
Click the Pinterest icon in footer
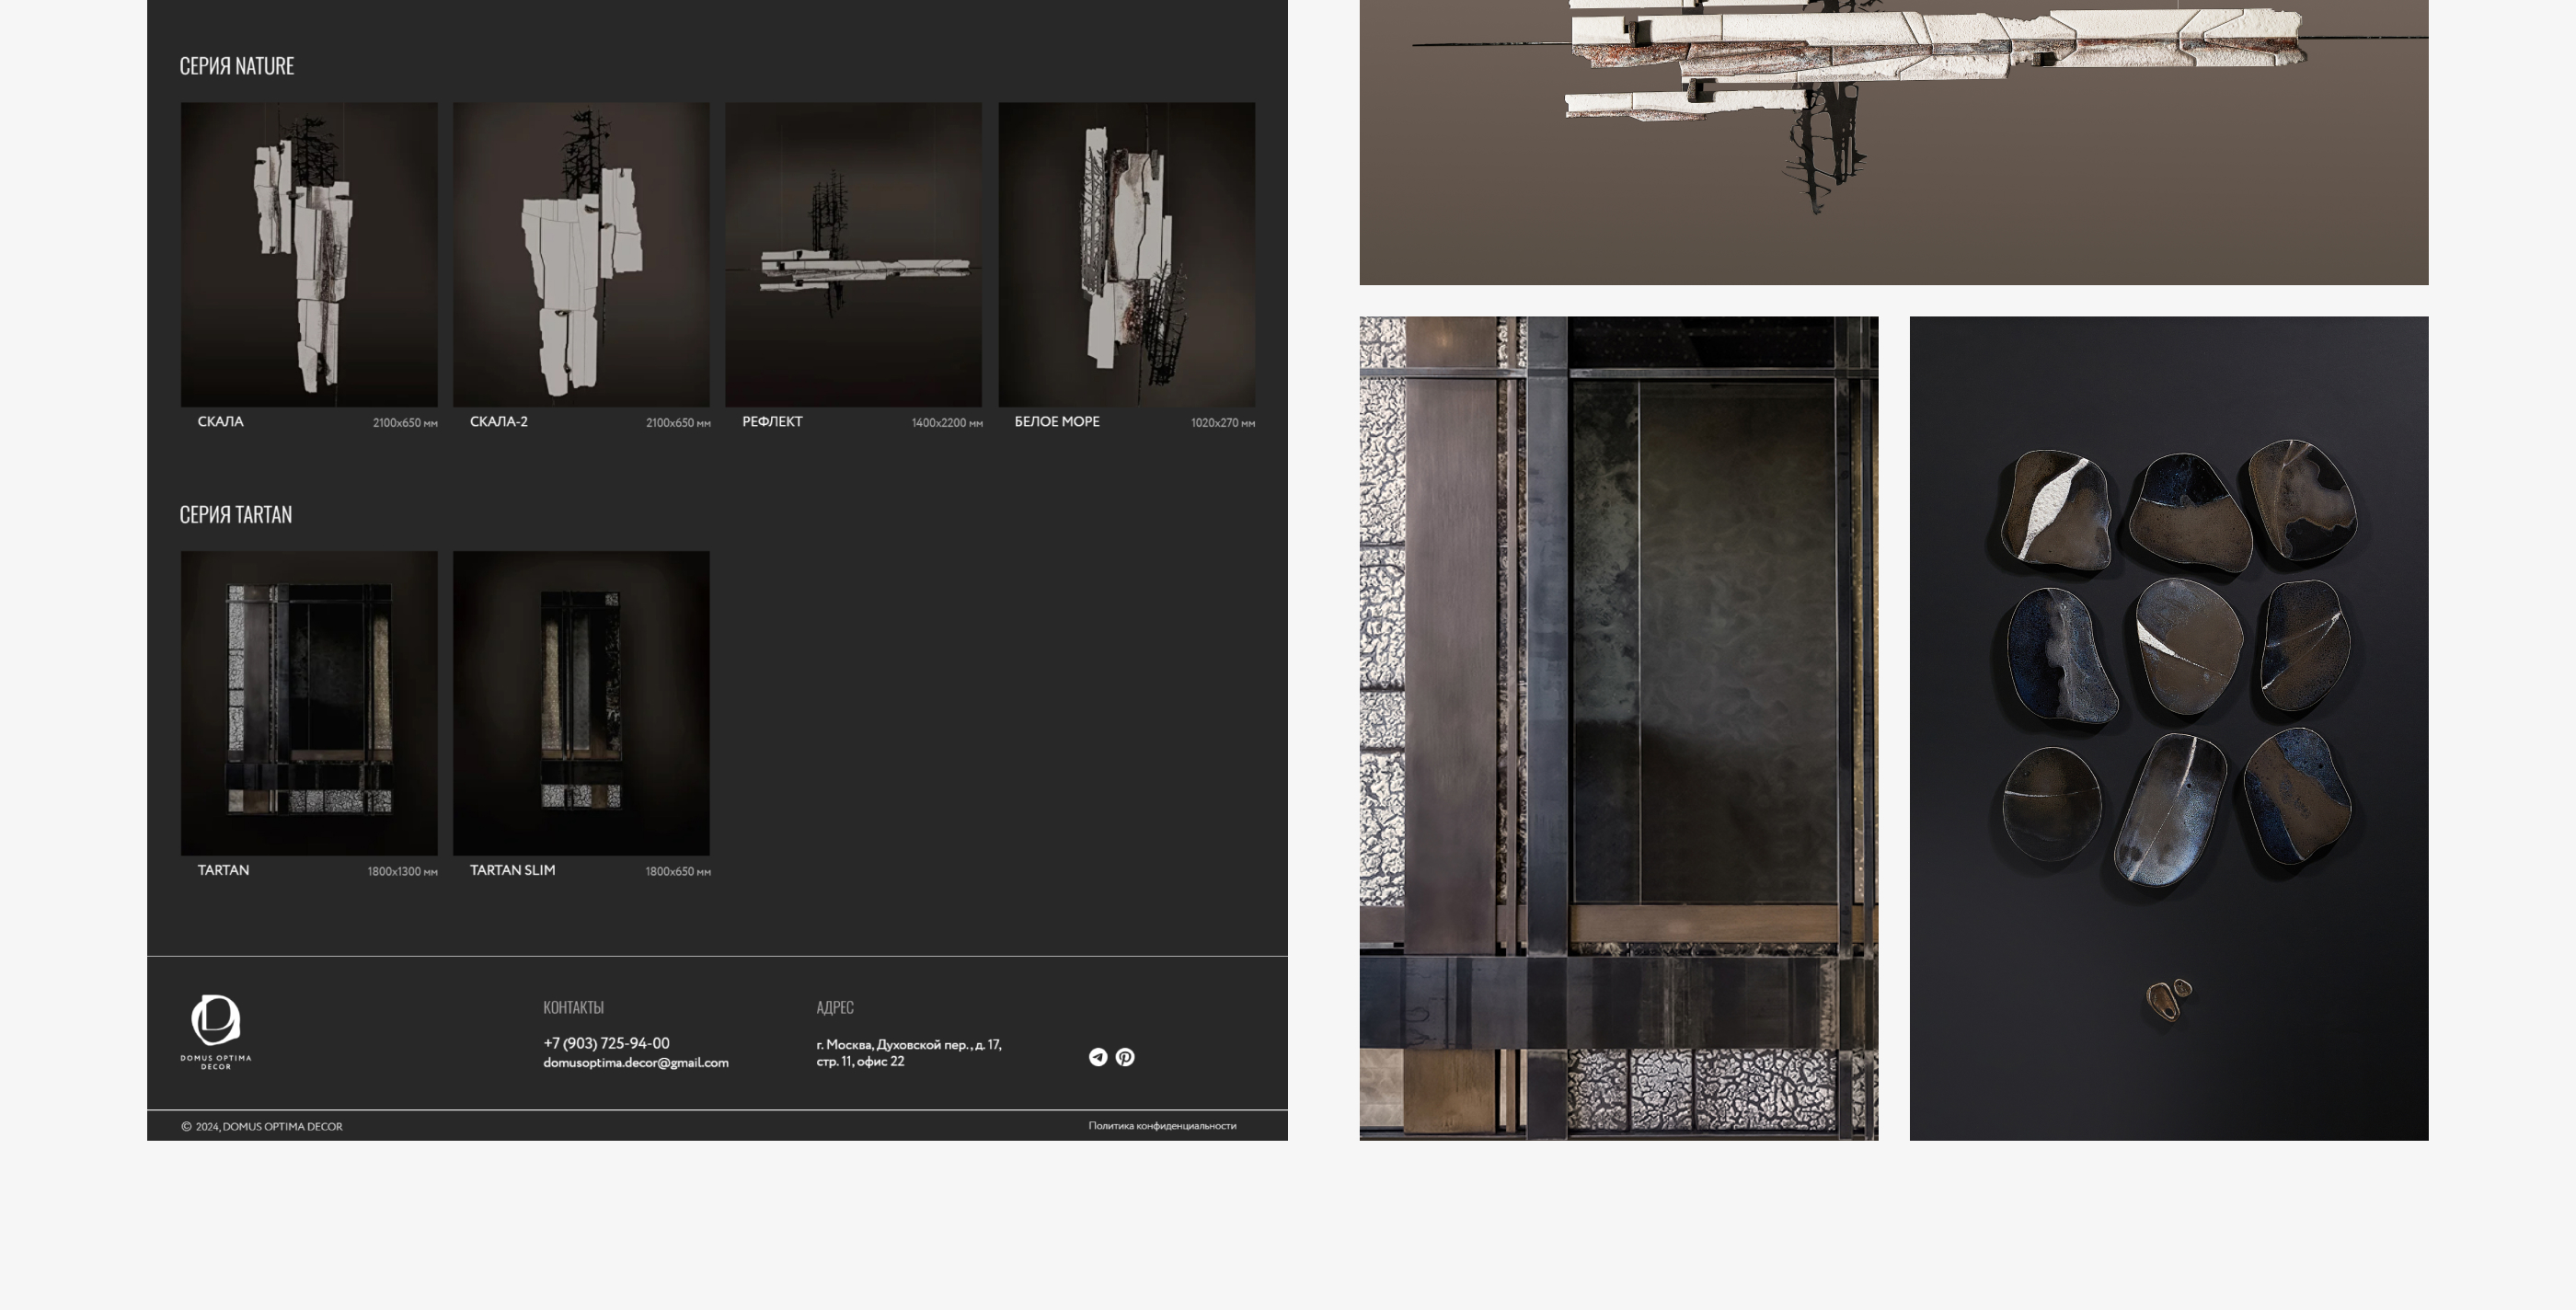pyautogui.click(x=1125, y=1057)
